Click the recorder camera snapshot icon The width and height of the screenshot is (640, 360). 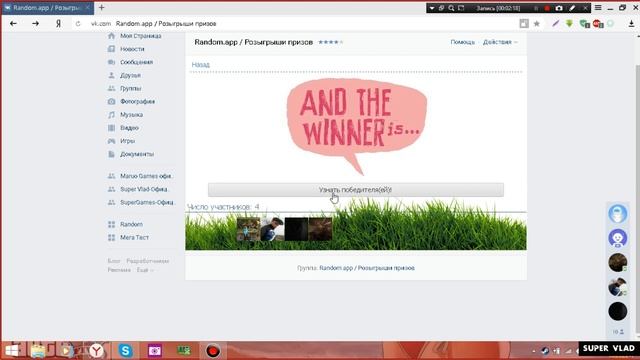click(x=559, y=8)
